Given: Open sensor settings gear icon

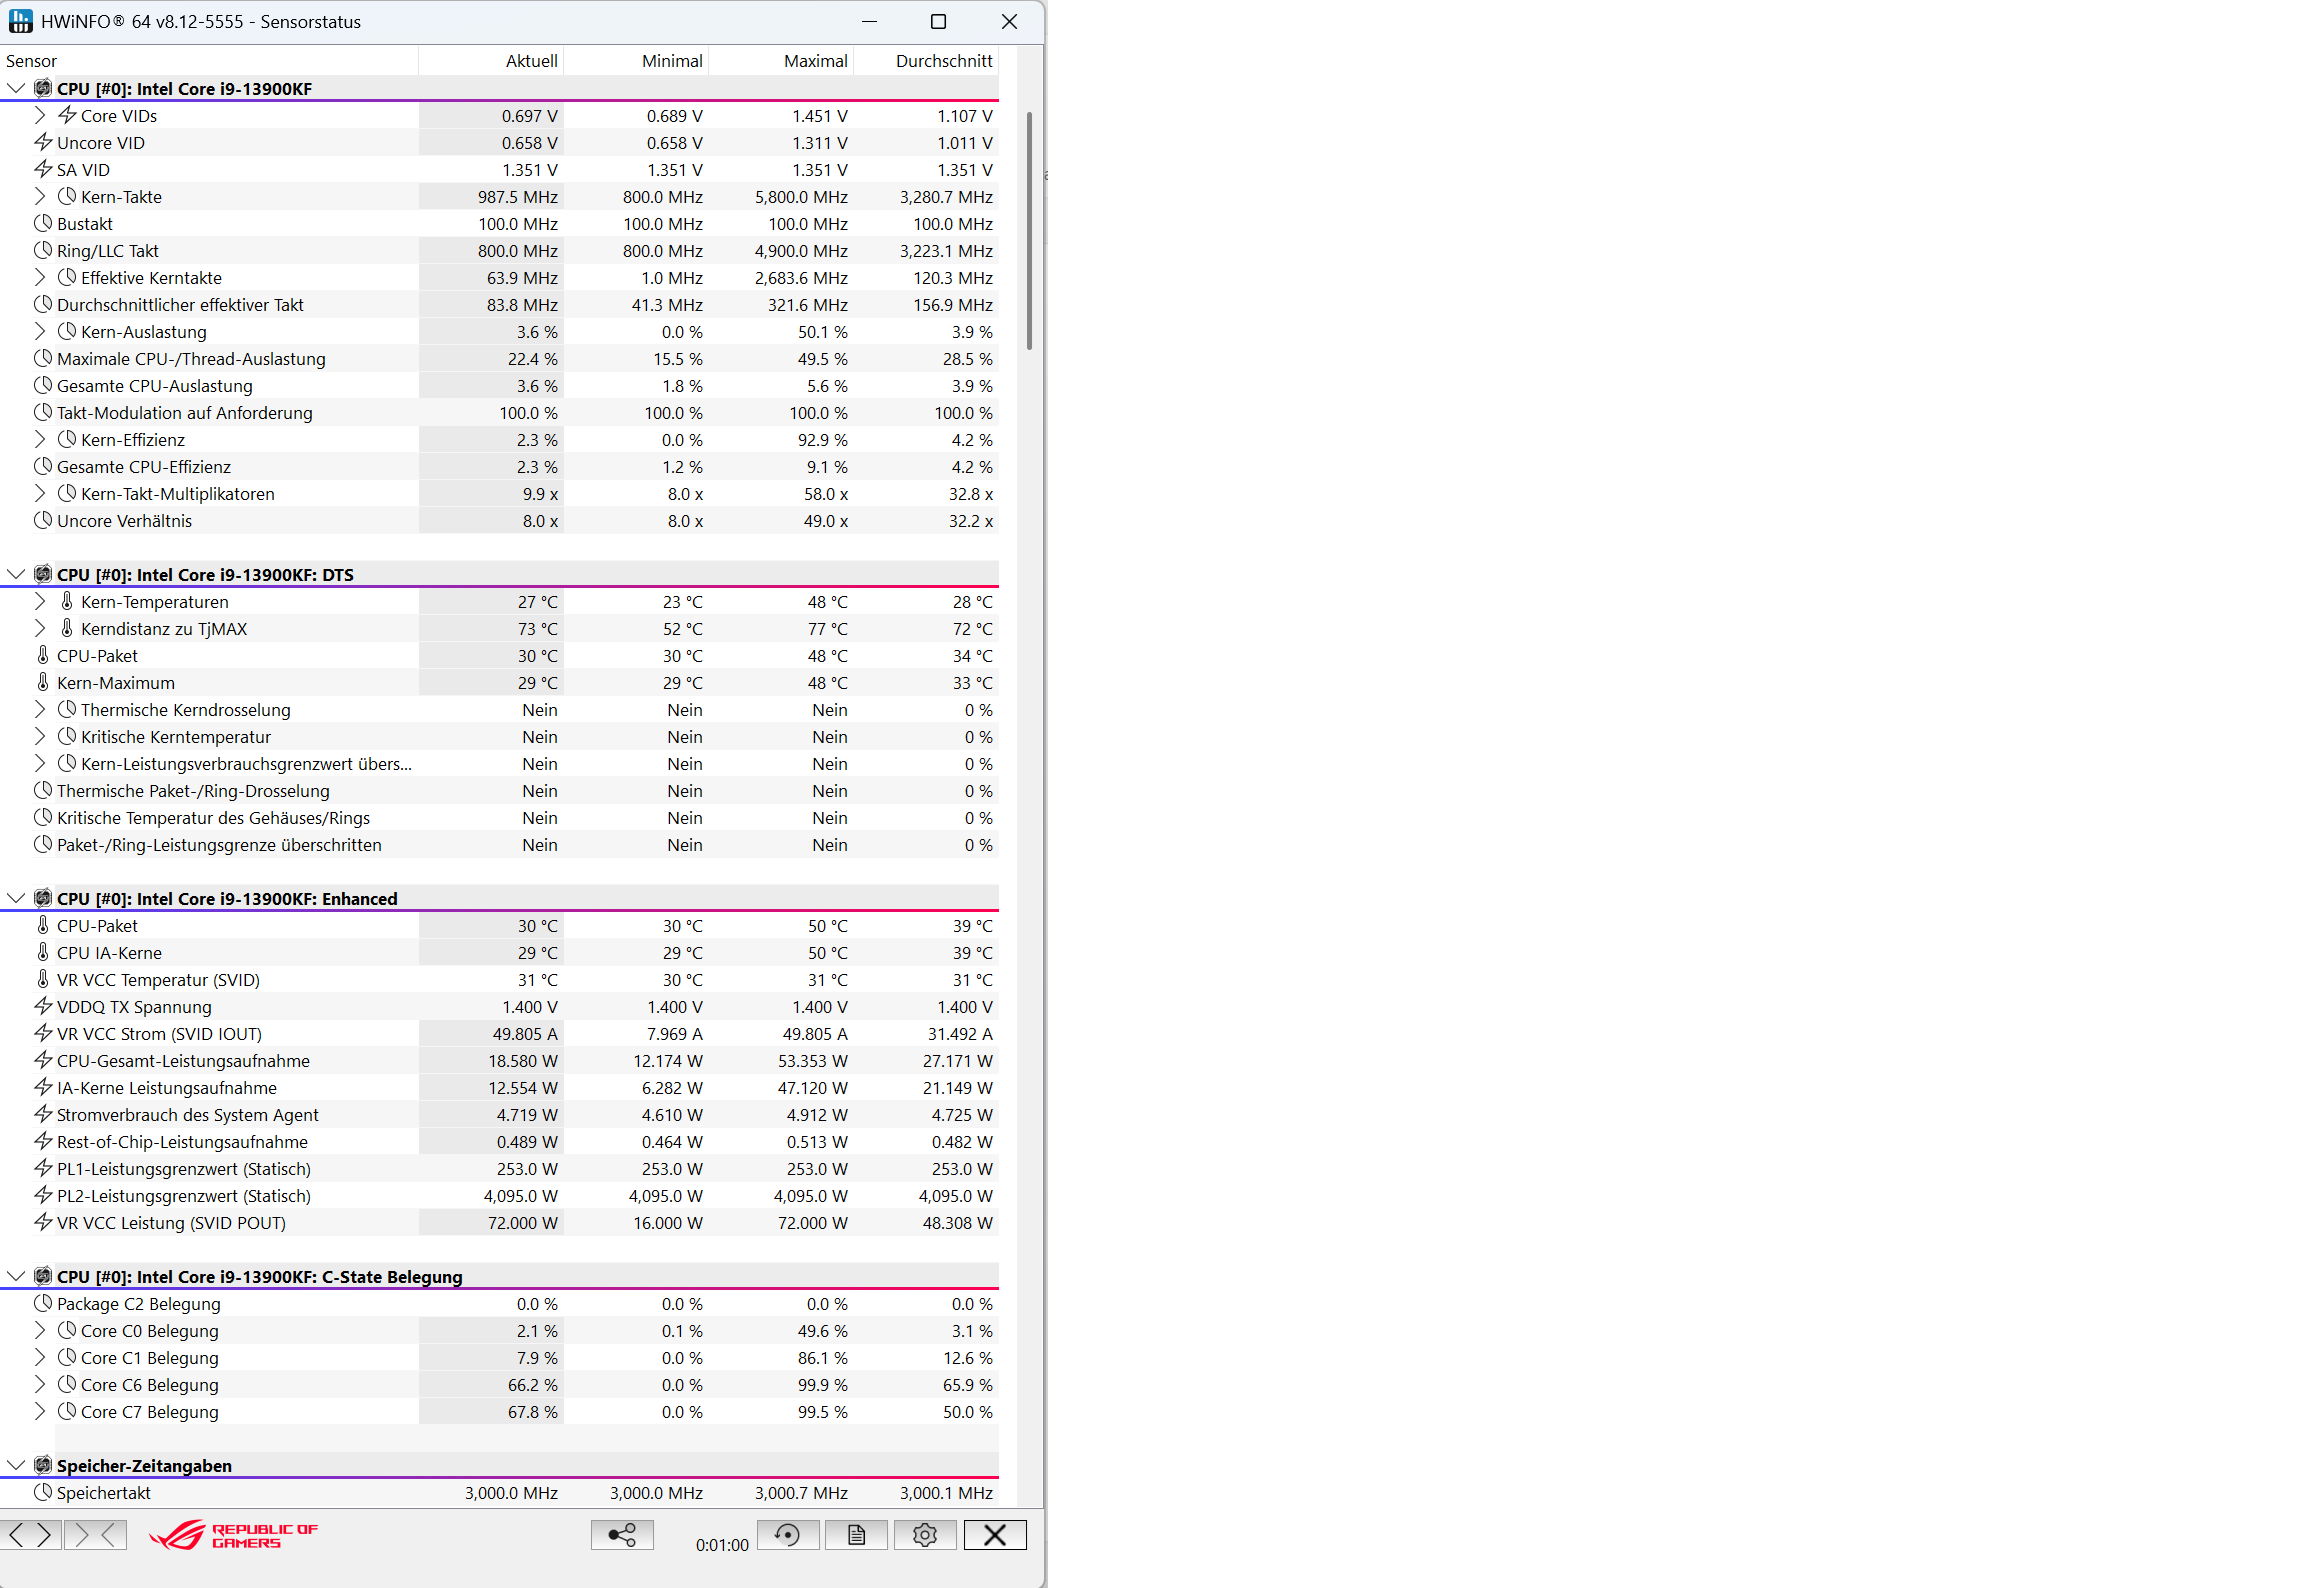Looking at the screenshot, I should click(925, 1535).
